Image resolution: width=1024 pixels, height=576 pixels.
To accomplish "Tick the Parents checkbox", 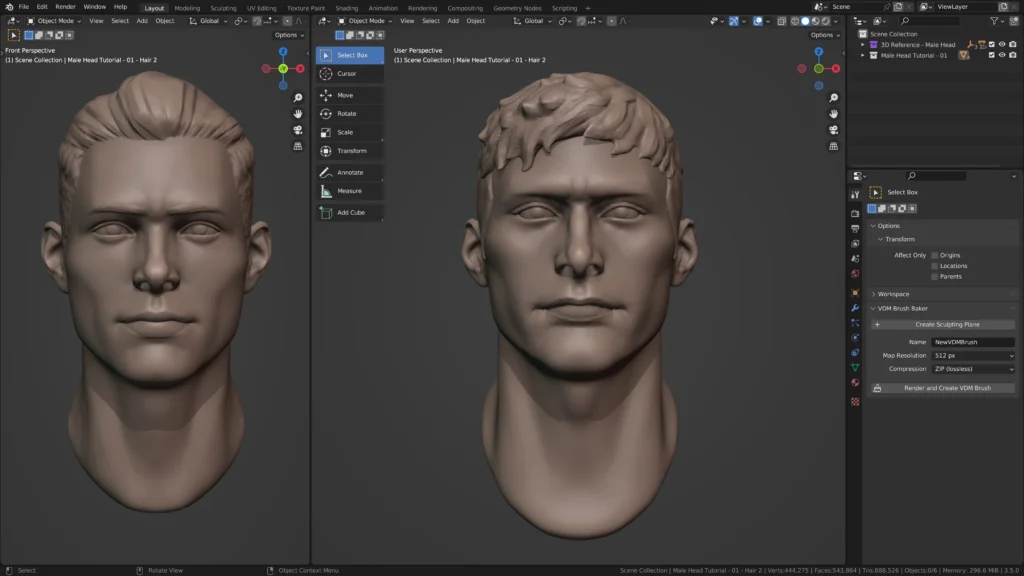I will [x=935, y=276].
